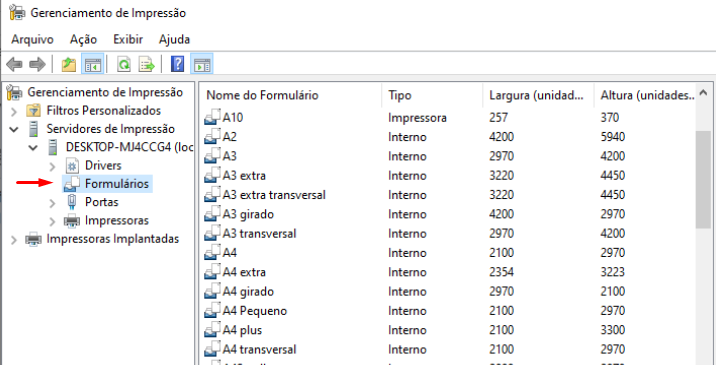Open the Arquivo menu
This screenshot has height=365, width=716.
[x=32, y=39]
